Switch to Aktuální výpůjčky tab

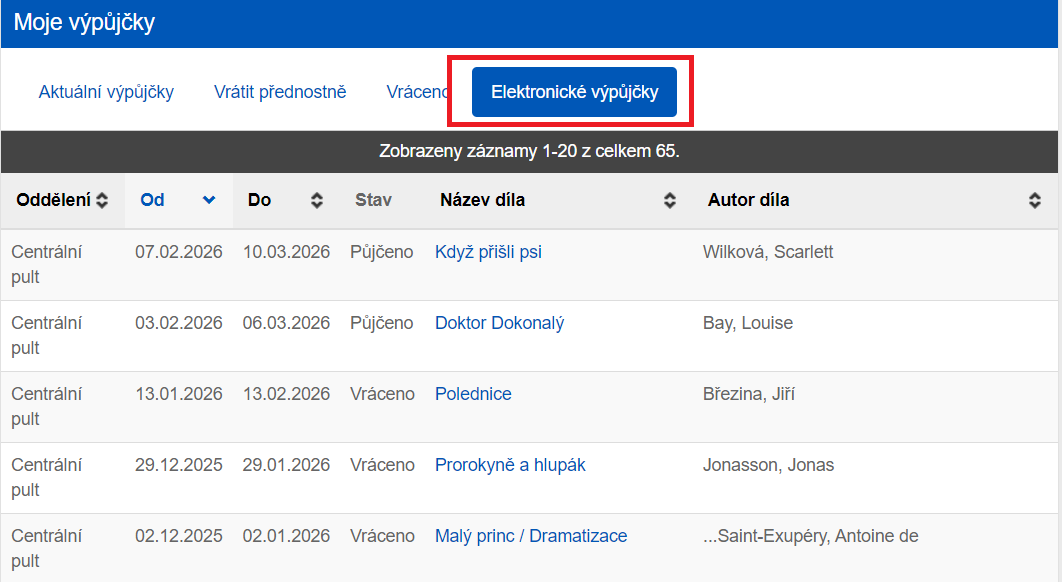pos(106,92)
